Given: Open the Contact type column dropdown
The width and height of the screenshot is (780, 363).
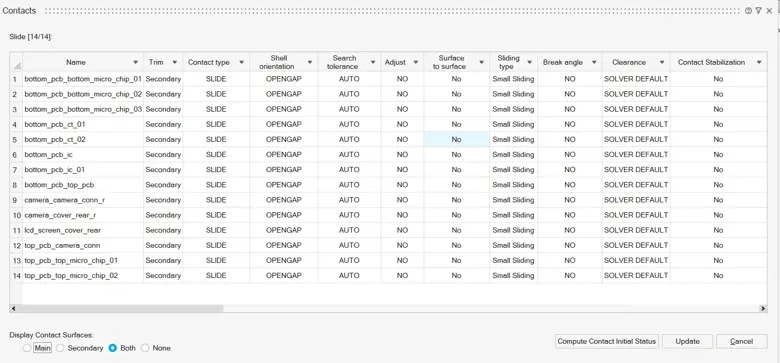Looking at the screenshot, I should point(242,63).
